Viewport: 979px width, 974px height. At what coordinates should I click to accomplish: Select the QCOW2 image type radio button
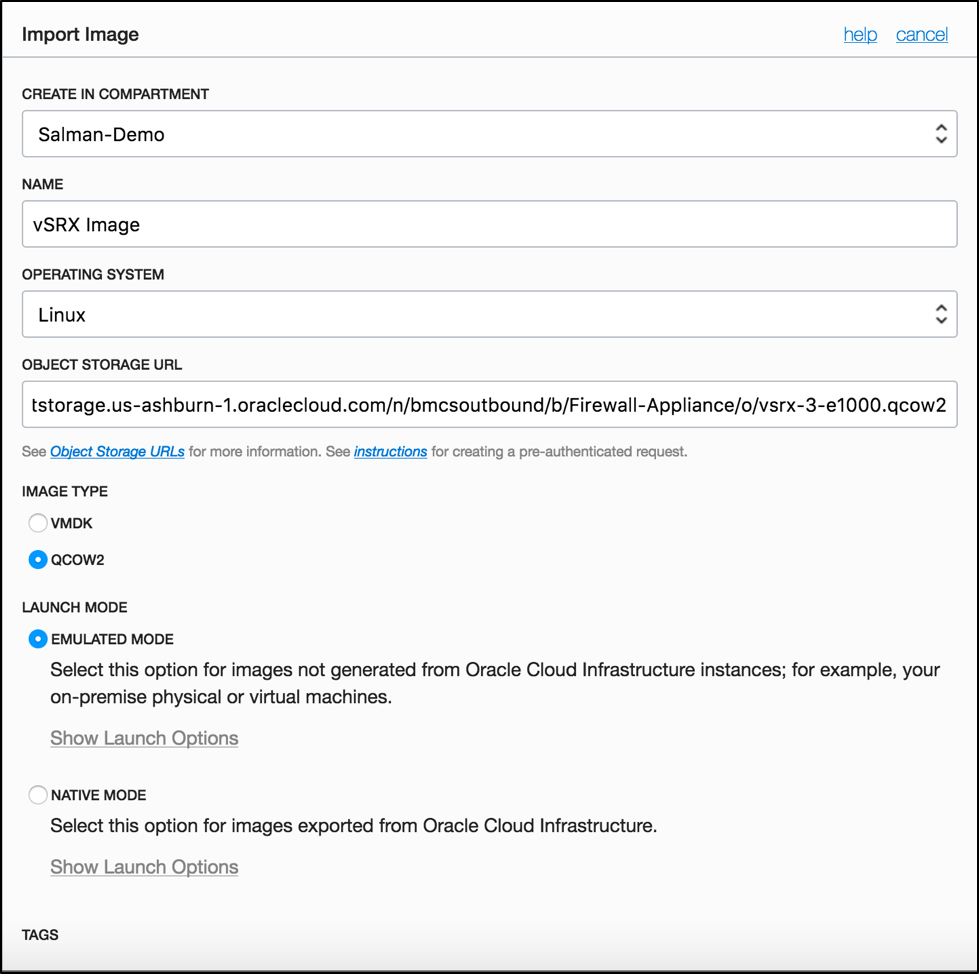38,560
